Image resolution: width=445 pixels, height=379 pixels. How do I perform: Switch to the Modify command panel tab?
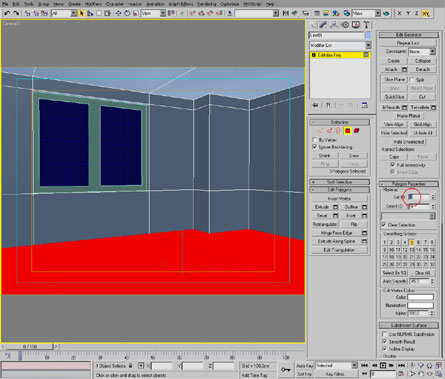323,25
